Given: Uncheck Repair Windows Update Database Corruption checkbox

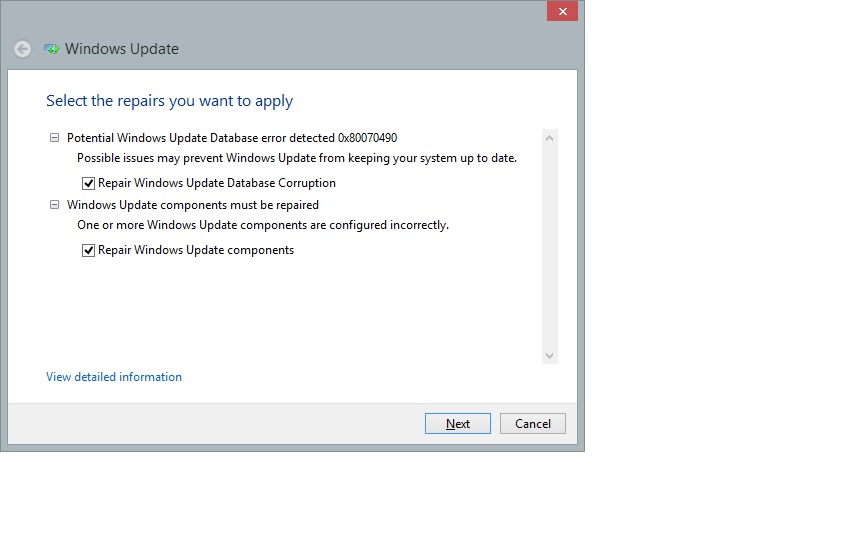Looking at the screenshot, I should tap(89, 183).
